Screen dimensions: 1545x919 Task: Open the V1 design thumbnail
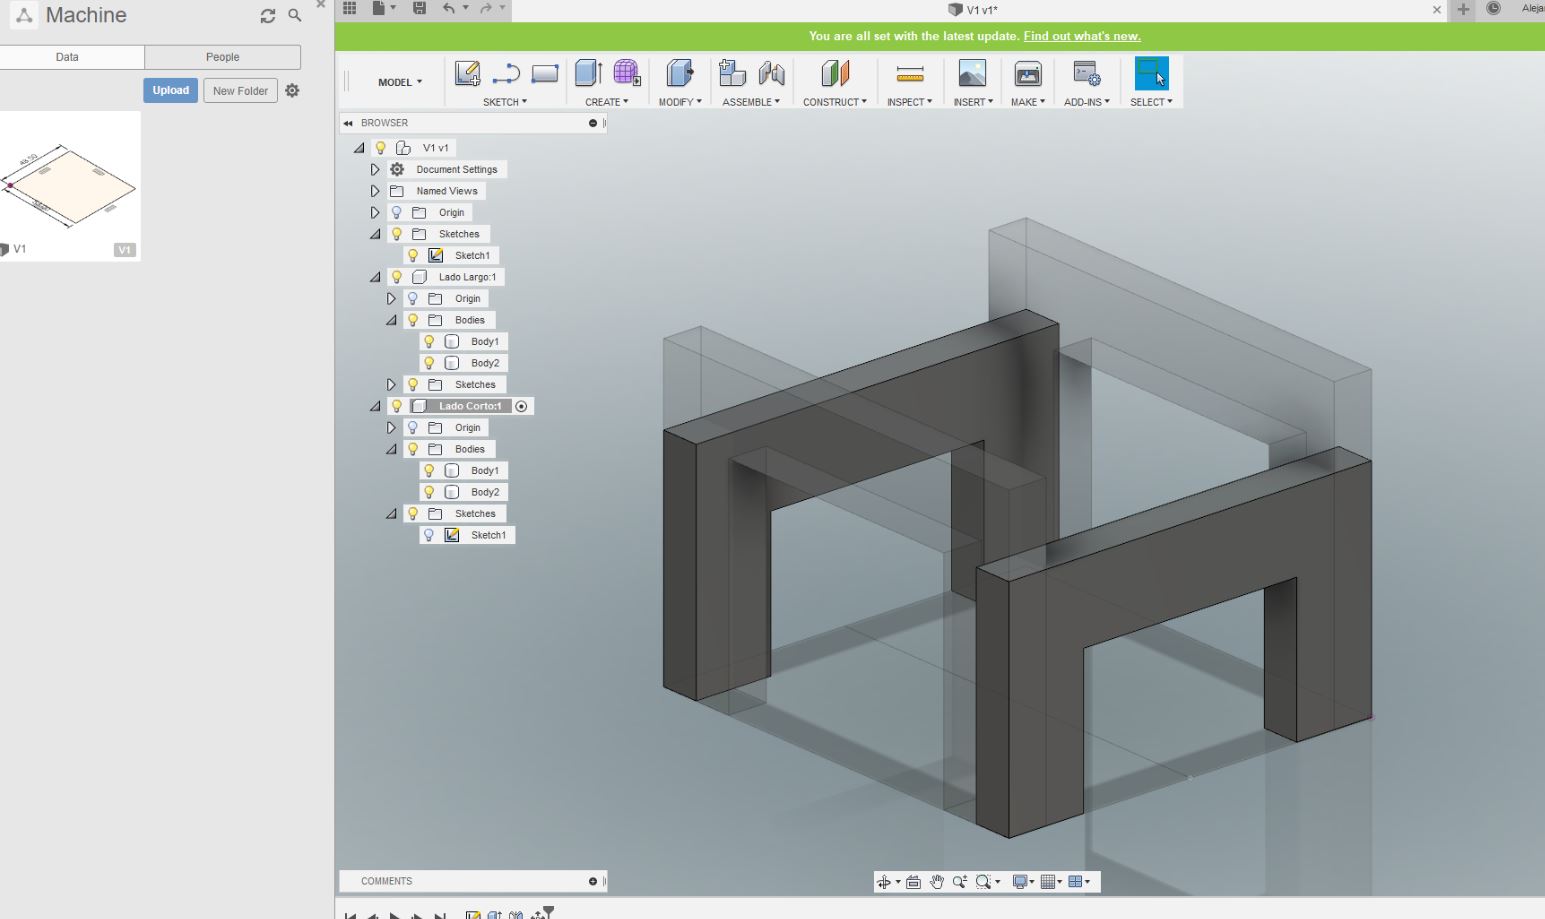[x=70, y=185]
